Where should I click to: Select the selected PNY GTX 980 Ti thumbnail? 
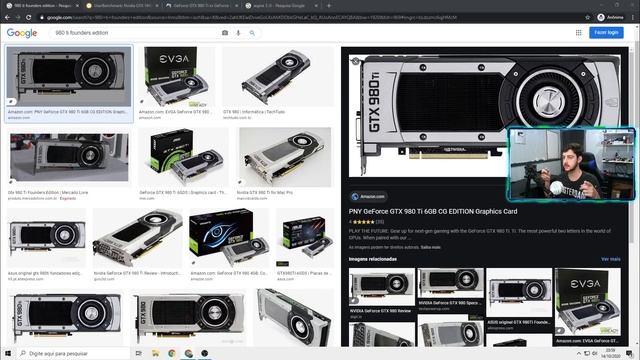click(x=69, y=76)
